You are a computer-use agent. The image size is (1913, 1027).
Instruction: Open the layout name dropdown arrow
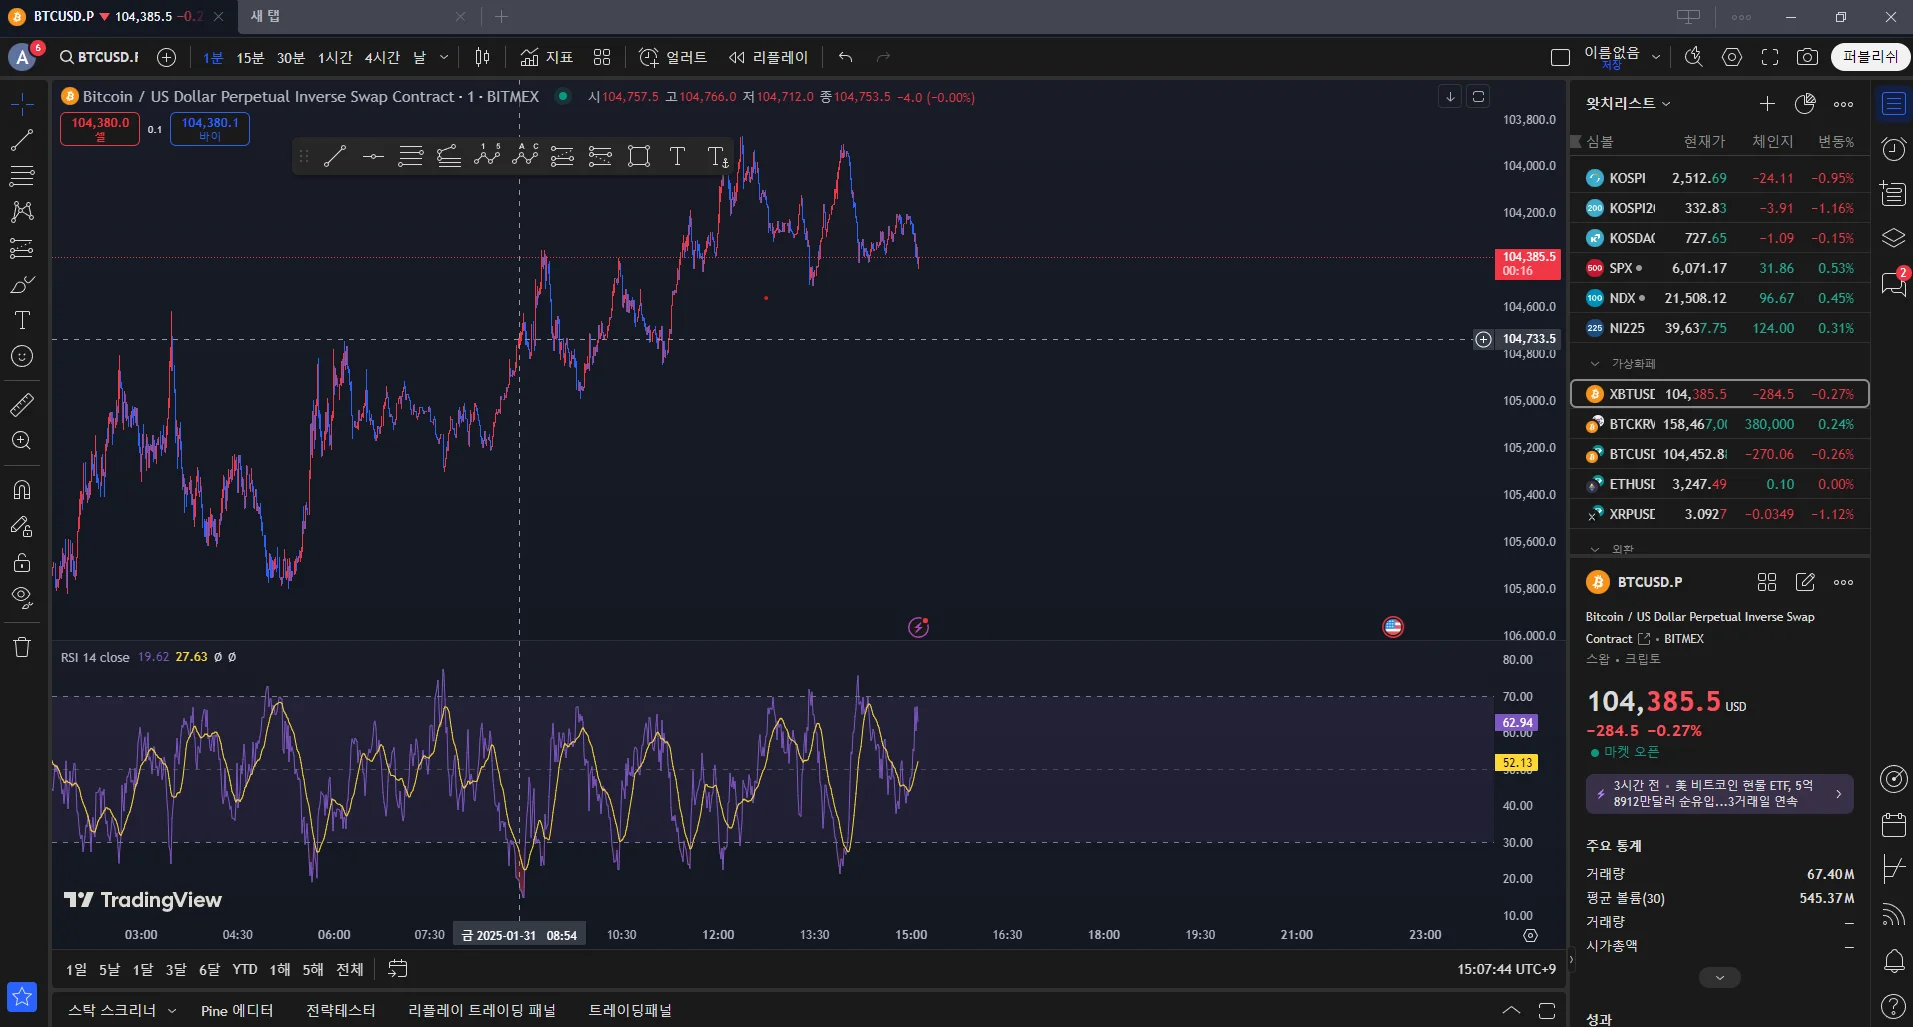[1656, 57]
